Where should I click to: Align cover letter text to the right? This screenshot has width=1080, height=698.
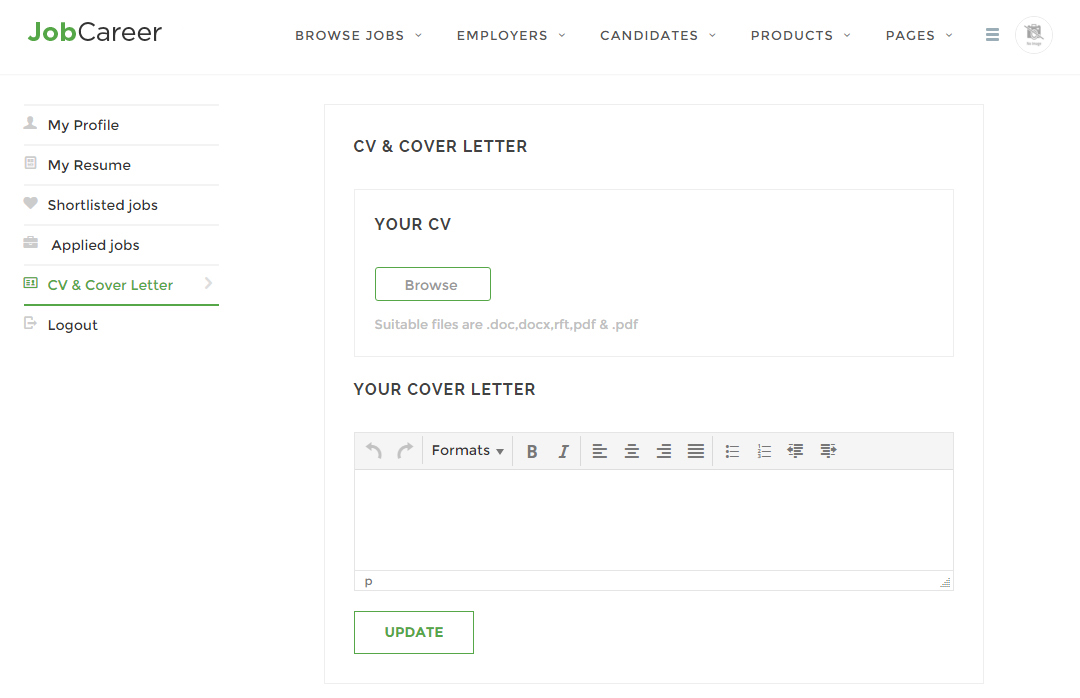(x=664, y=451)
